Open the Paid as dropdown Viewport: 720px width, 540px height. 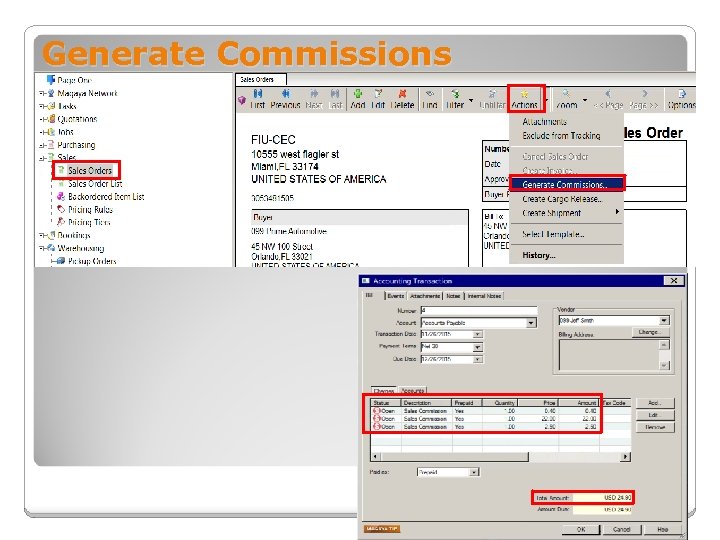474,472
